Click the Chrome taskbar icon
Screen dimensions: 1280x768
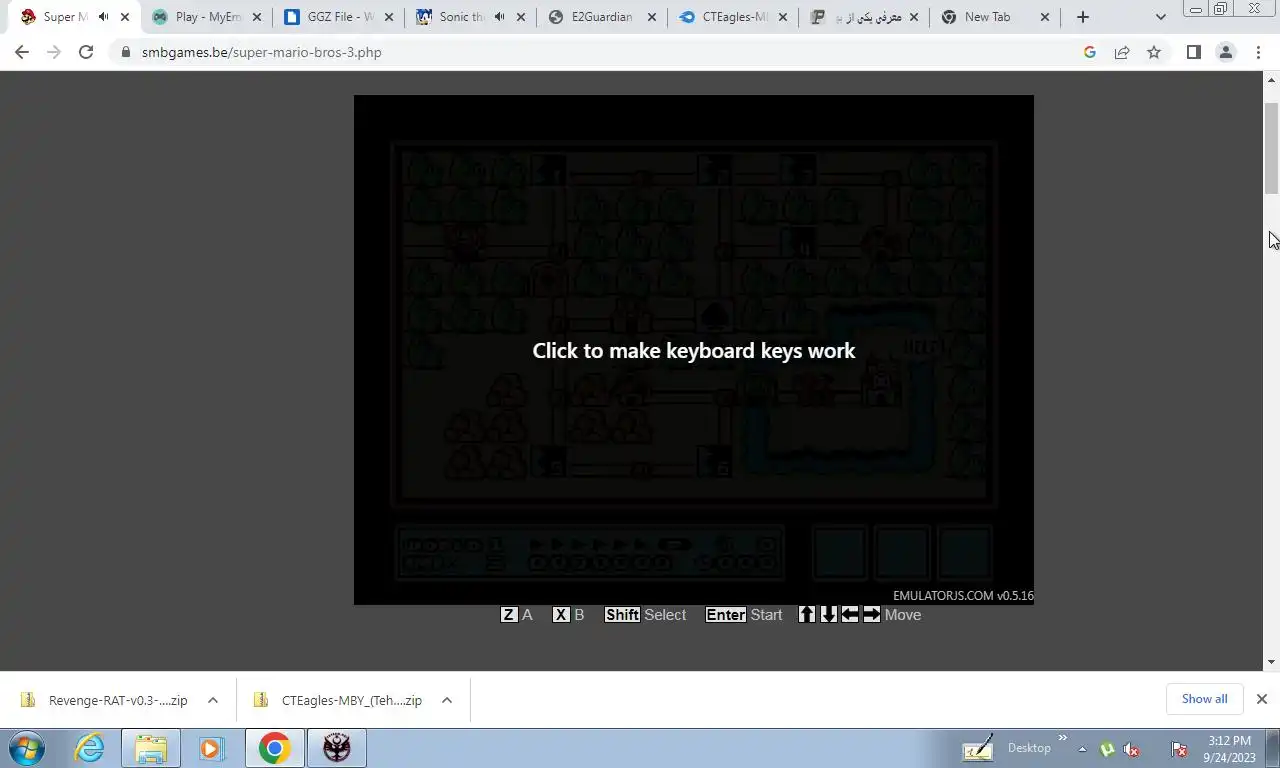tap(274, 748)
